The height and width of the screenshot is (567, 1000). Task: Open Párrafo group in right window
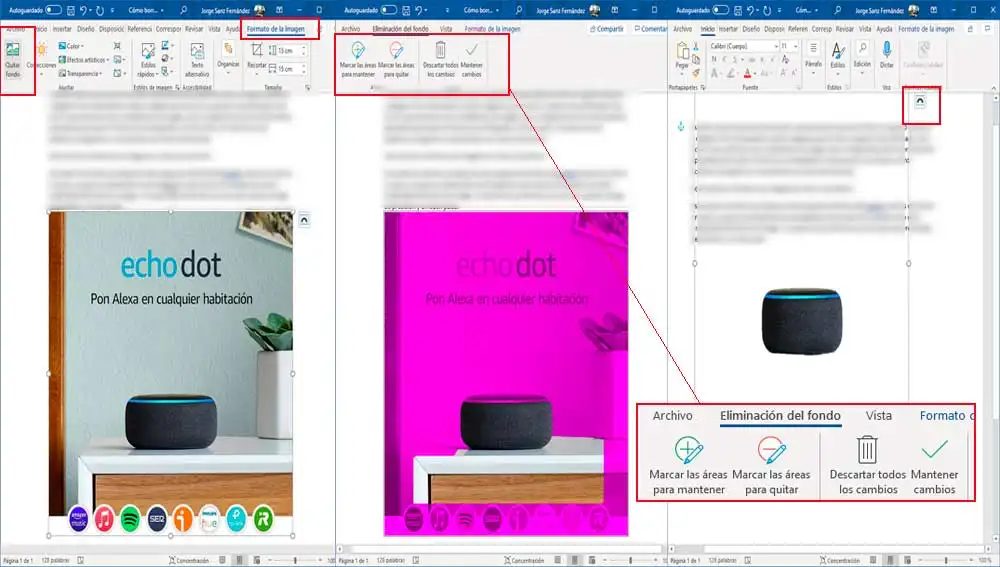click(813, 55)
